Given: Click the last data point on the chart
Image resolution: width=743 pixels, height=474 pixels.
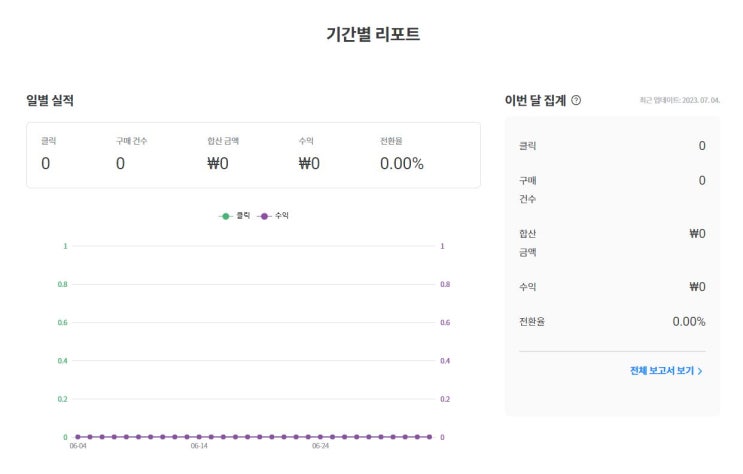Looking at the screenshot, I should (429, 437).
